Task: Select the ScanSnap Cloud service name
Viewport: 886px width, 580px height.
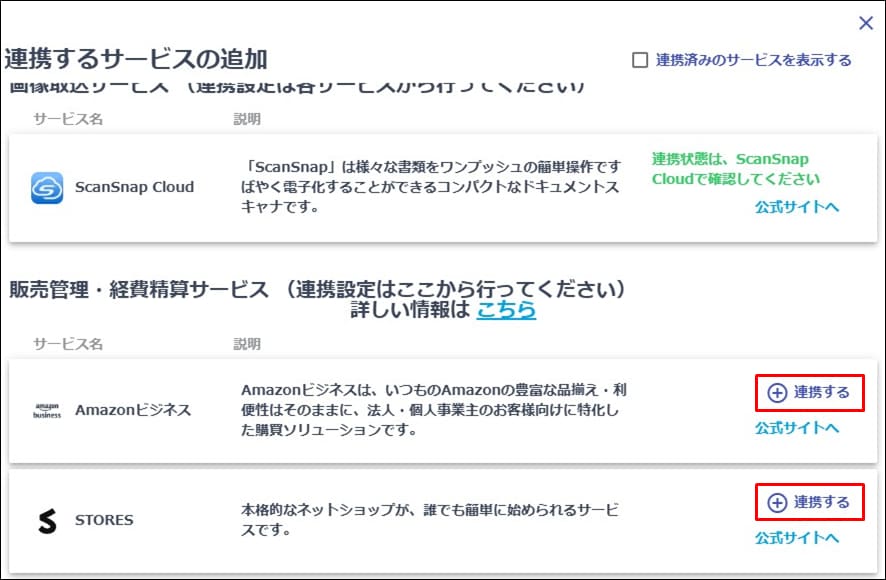Action: [134, 187]
